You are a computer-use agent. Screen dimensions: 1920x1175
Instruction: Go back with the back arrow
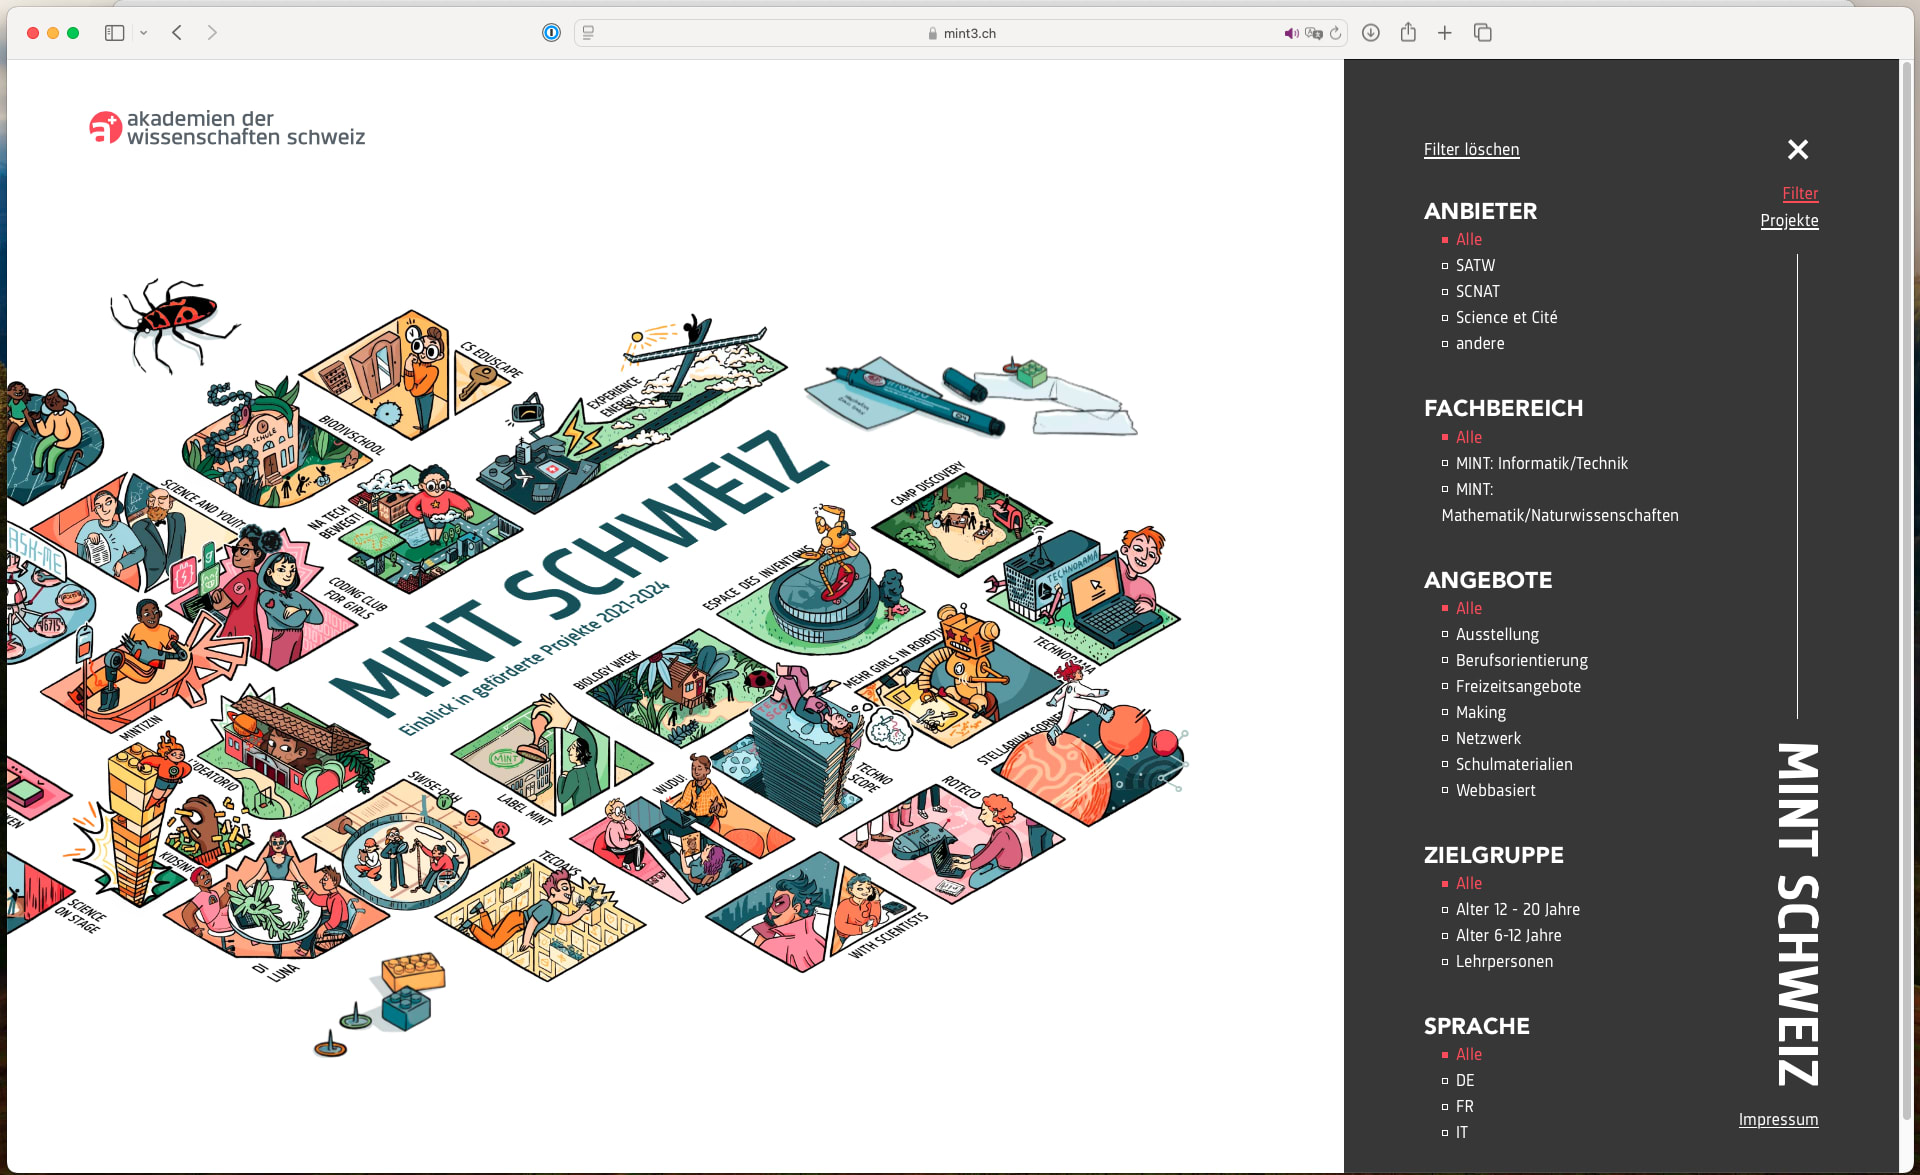pos(177,33)
